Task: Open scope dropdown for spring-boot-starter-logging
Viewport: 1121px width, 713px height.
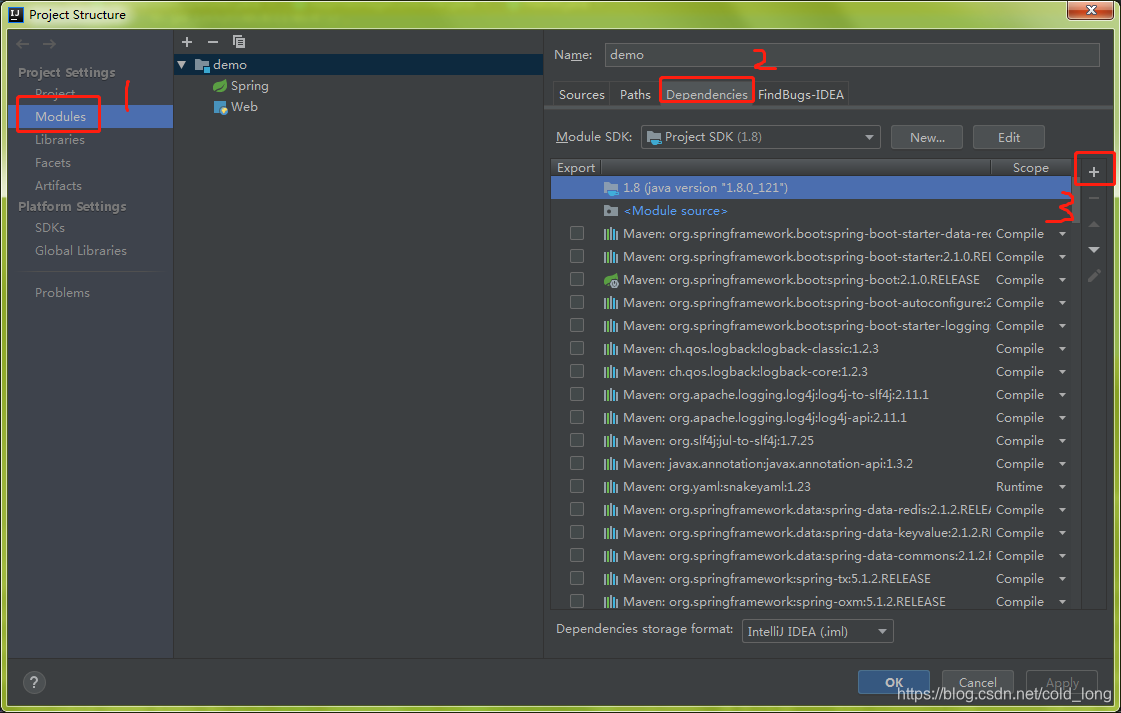Action: pos(1062,326)
